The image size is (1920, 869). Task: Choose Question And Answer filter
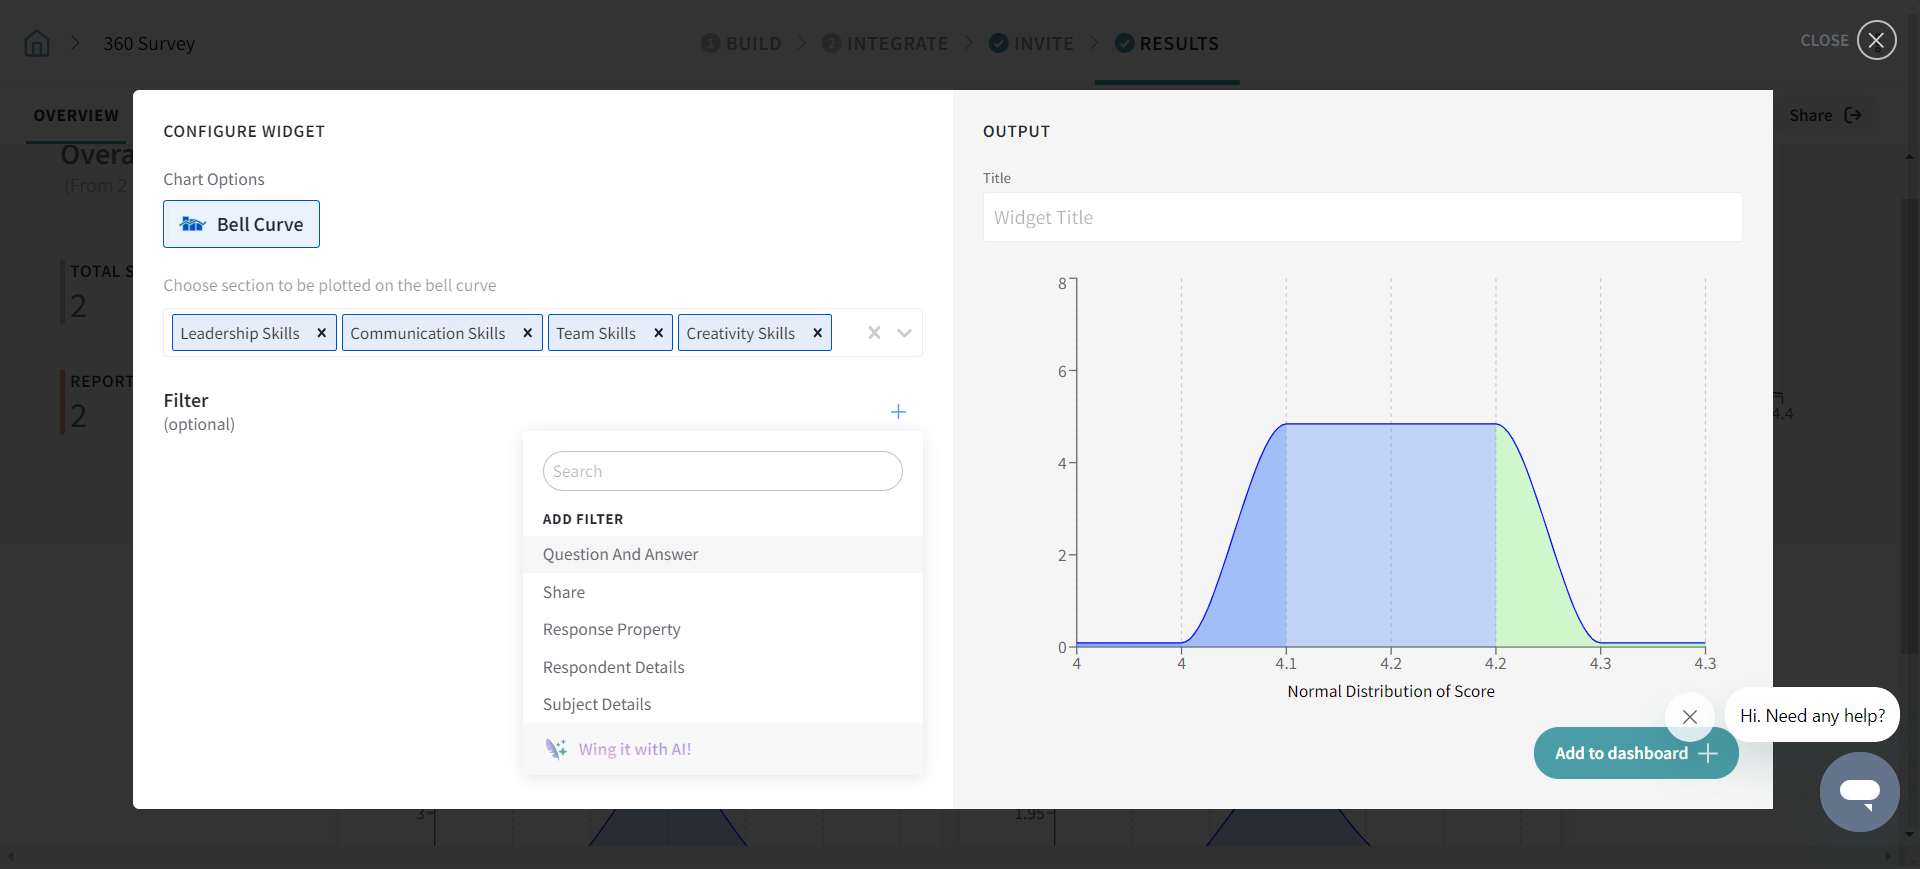(620, 554)
